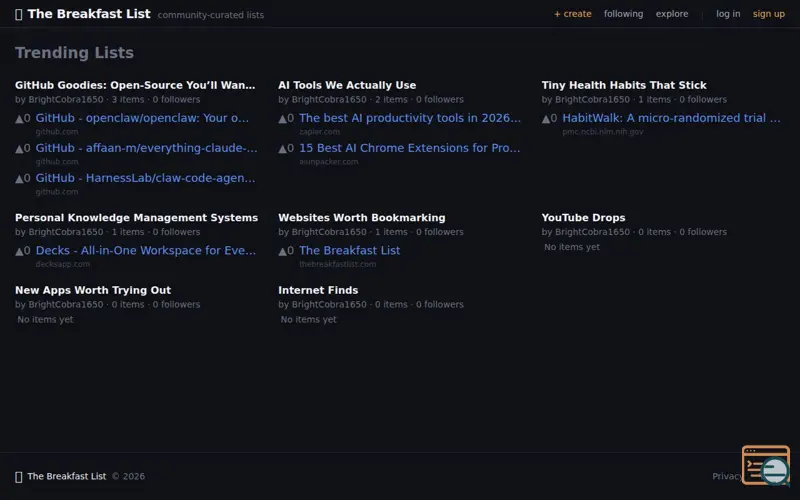800x500 pixels.
Task: Click the pmc.ncbi.nlm.nih.gov domain text
Action: pos(603,132)
